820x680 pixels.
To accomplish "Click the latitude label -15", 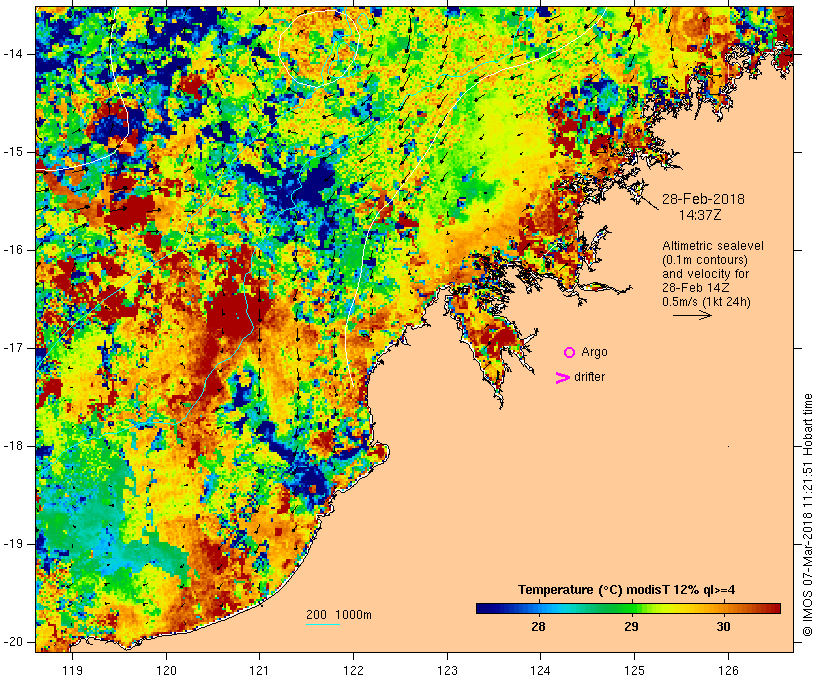I will 13,152.
